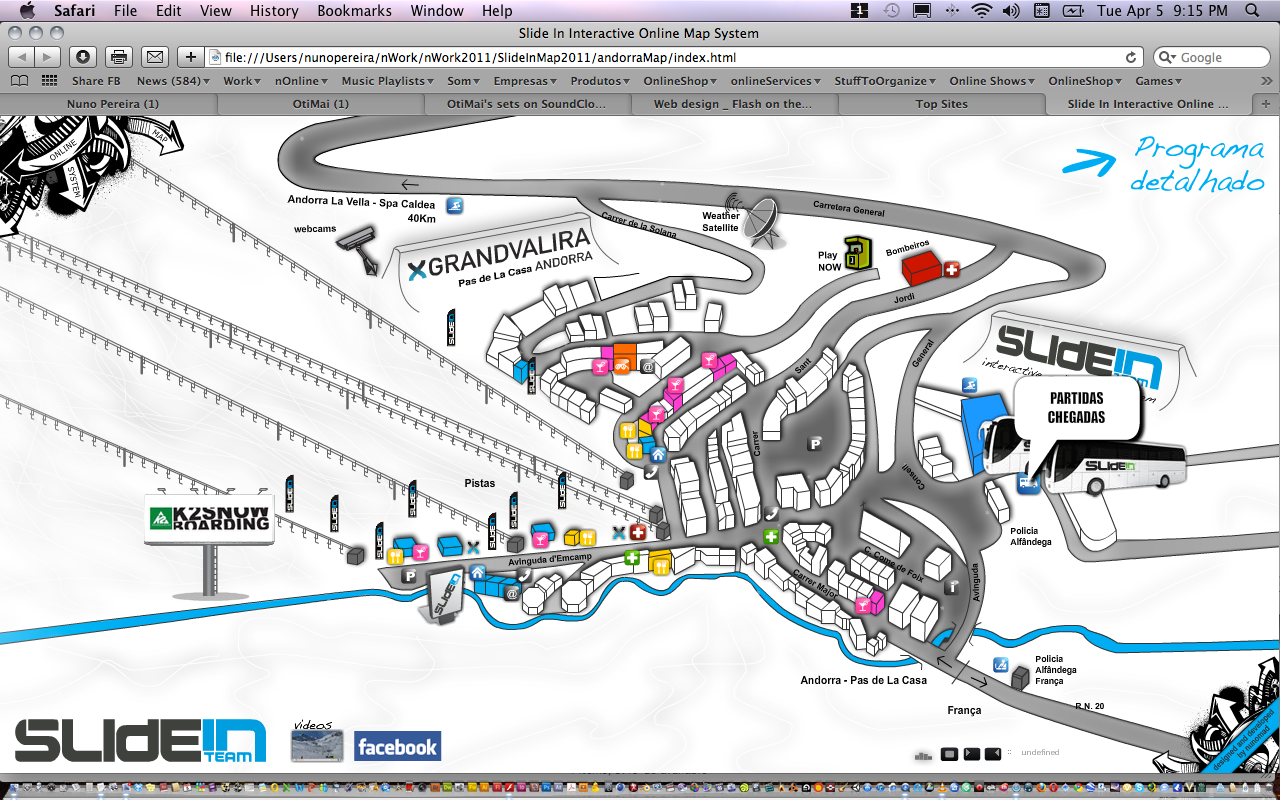Click the green cross icon below Carrer street
The width and height of the screenshot is (1280, 800).
pyautogui.click(x=771, y=537)
